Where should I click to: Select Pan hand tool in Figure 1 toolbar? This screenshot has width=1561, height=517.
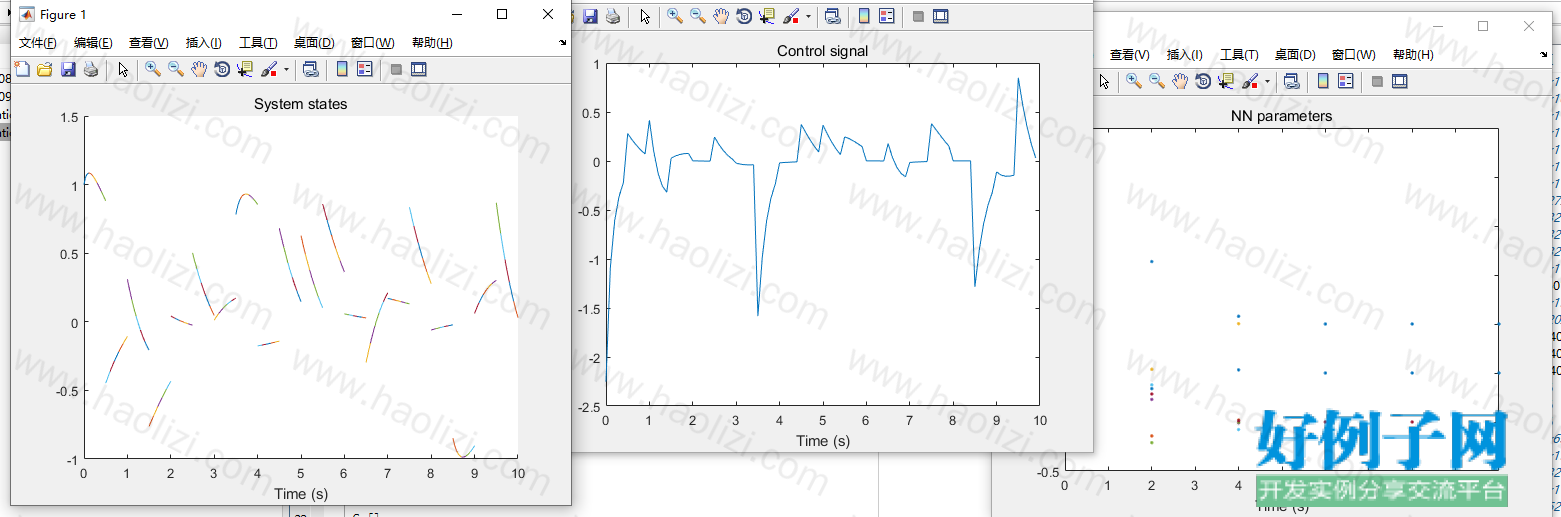click(199, 69)
